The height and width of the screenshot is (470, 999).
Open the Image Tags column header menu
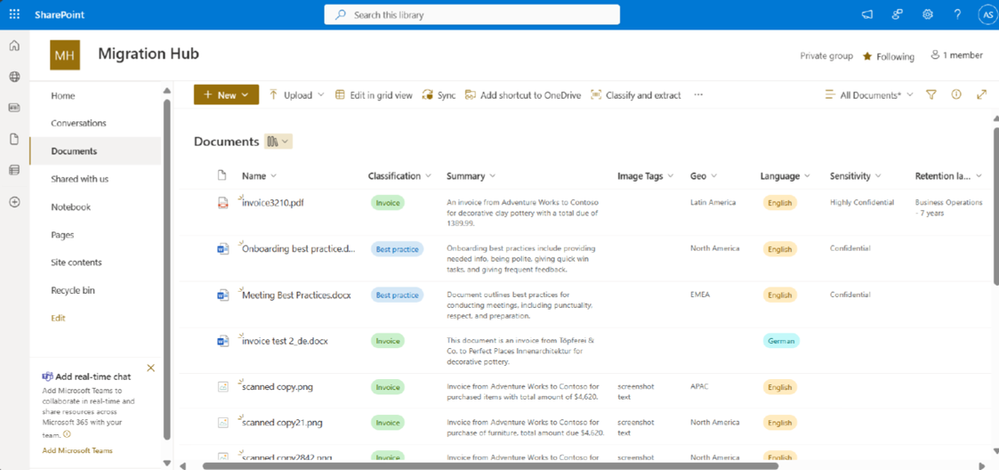(646, 176)
